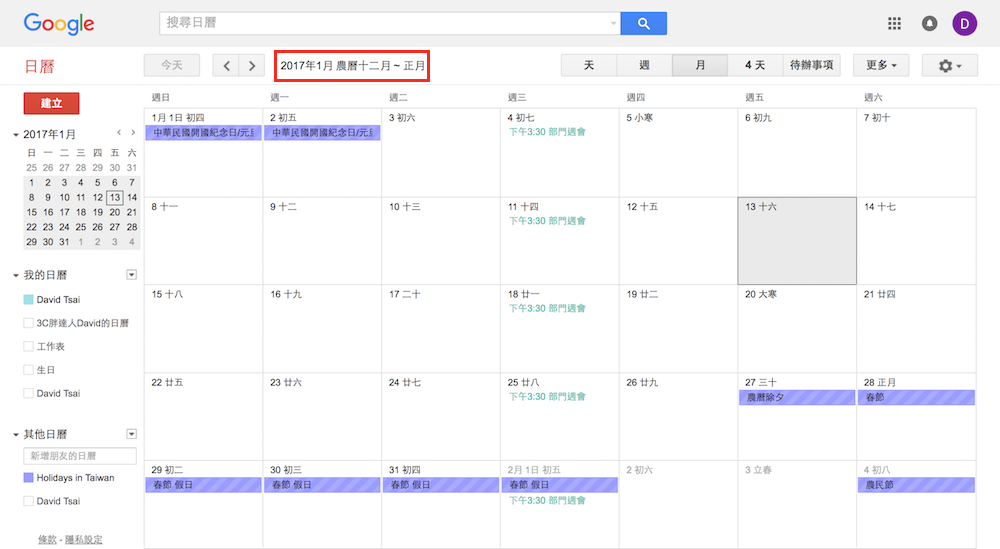Open the 更多 dropdown menu
1000x549 pixels.
pyautogui.click(x=880, y=65)
